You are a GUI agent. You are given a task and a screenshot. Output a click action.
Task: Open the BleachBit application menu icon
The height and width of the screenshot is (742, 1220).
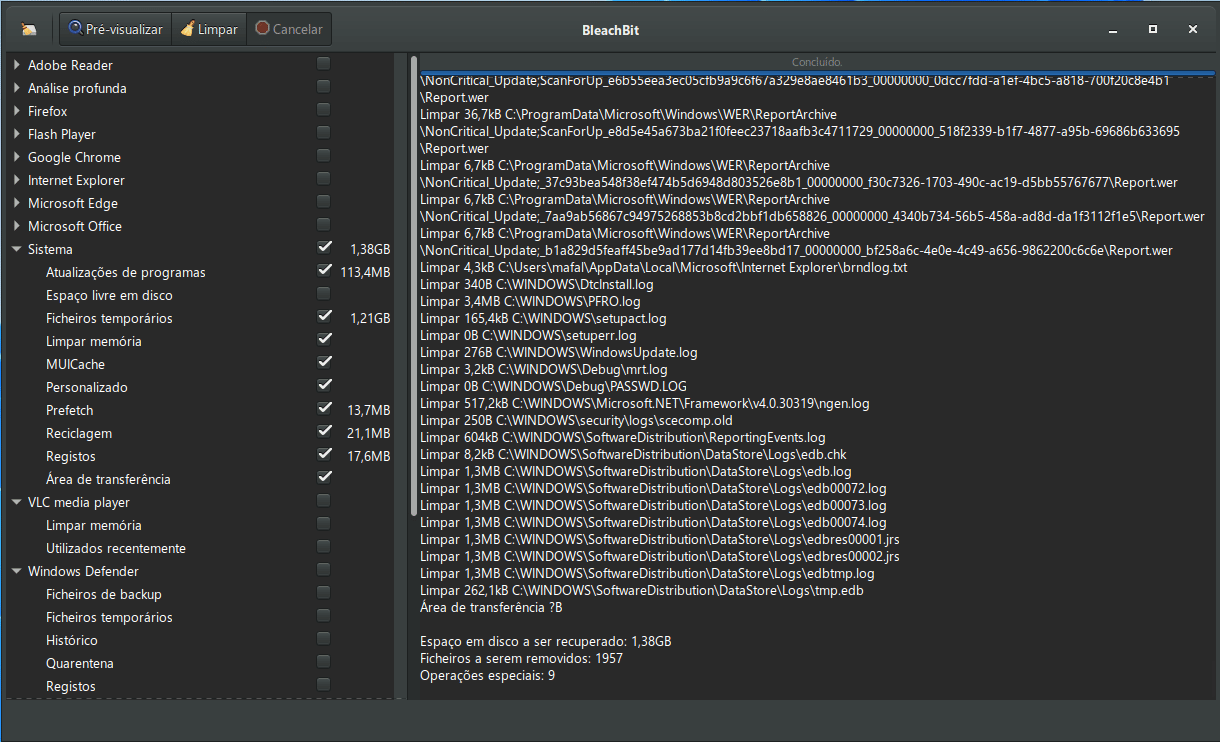point(29,30)
